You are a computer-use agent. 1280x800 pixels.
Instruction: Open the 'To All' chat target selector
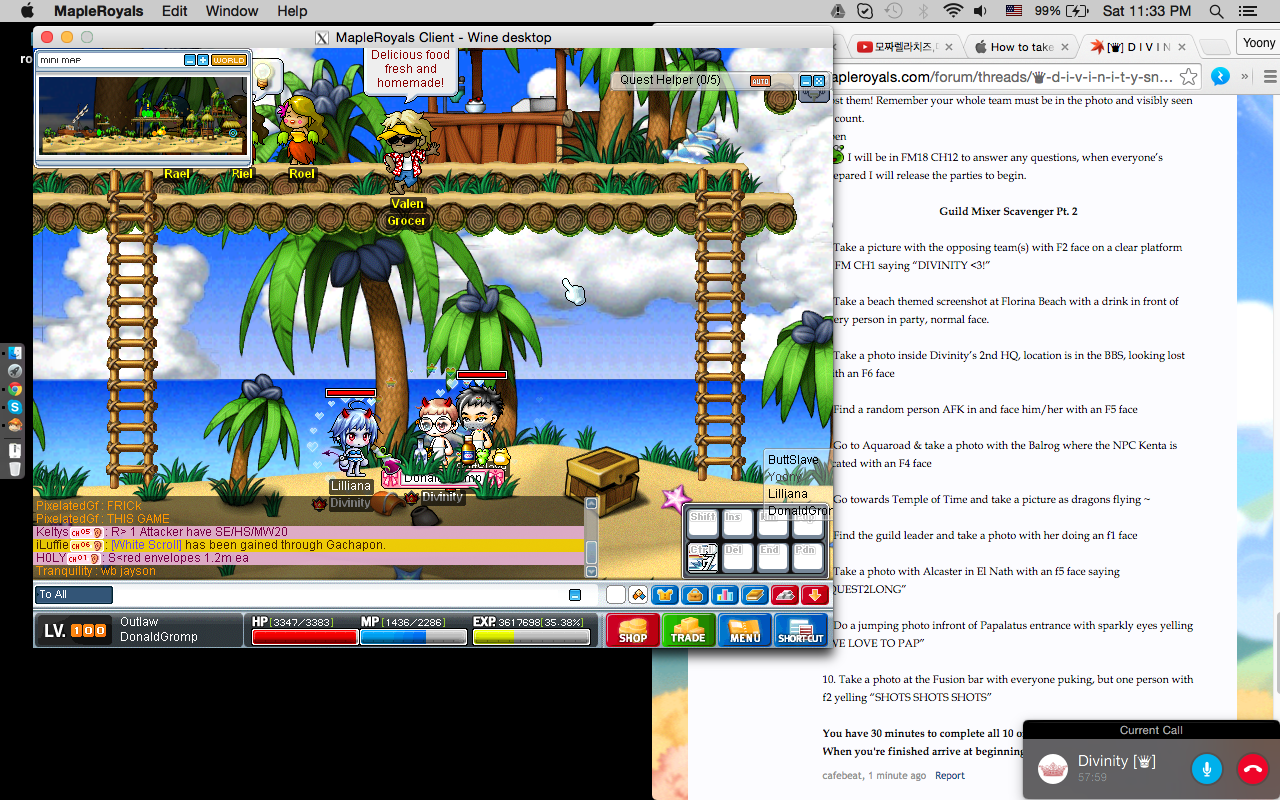[x=73, y=595]
